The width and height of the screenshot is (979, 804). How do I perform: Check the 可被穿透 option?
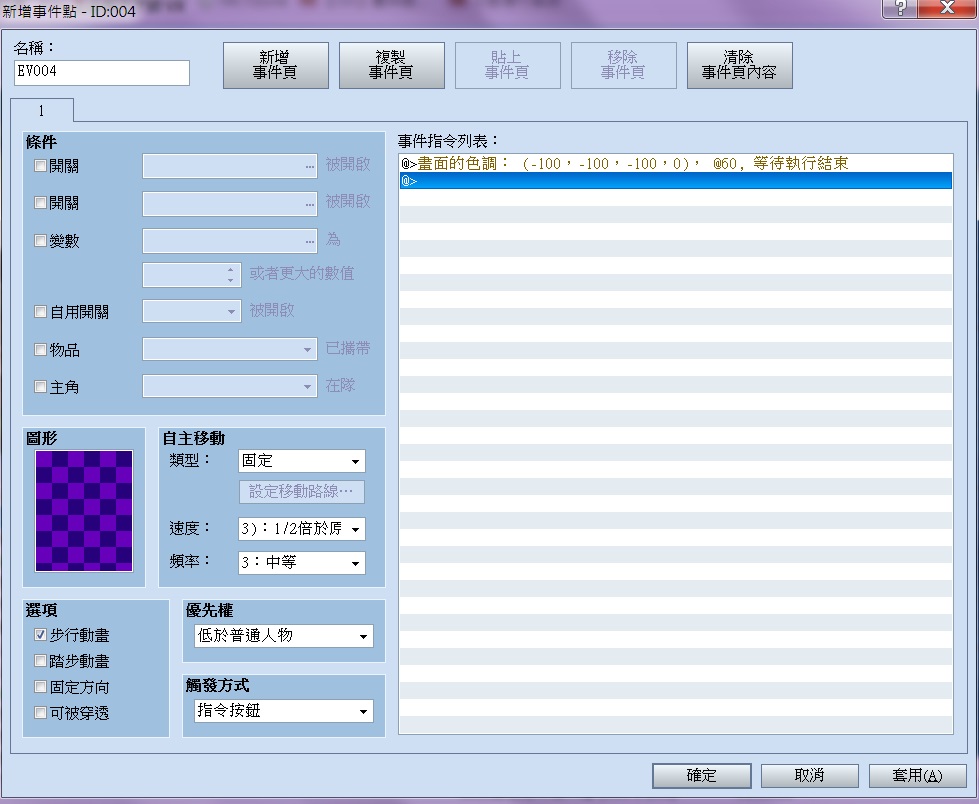click(x=41, y=712)
